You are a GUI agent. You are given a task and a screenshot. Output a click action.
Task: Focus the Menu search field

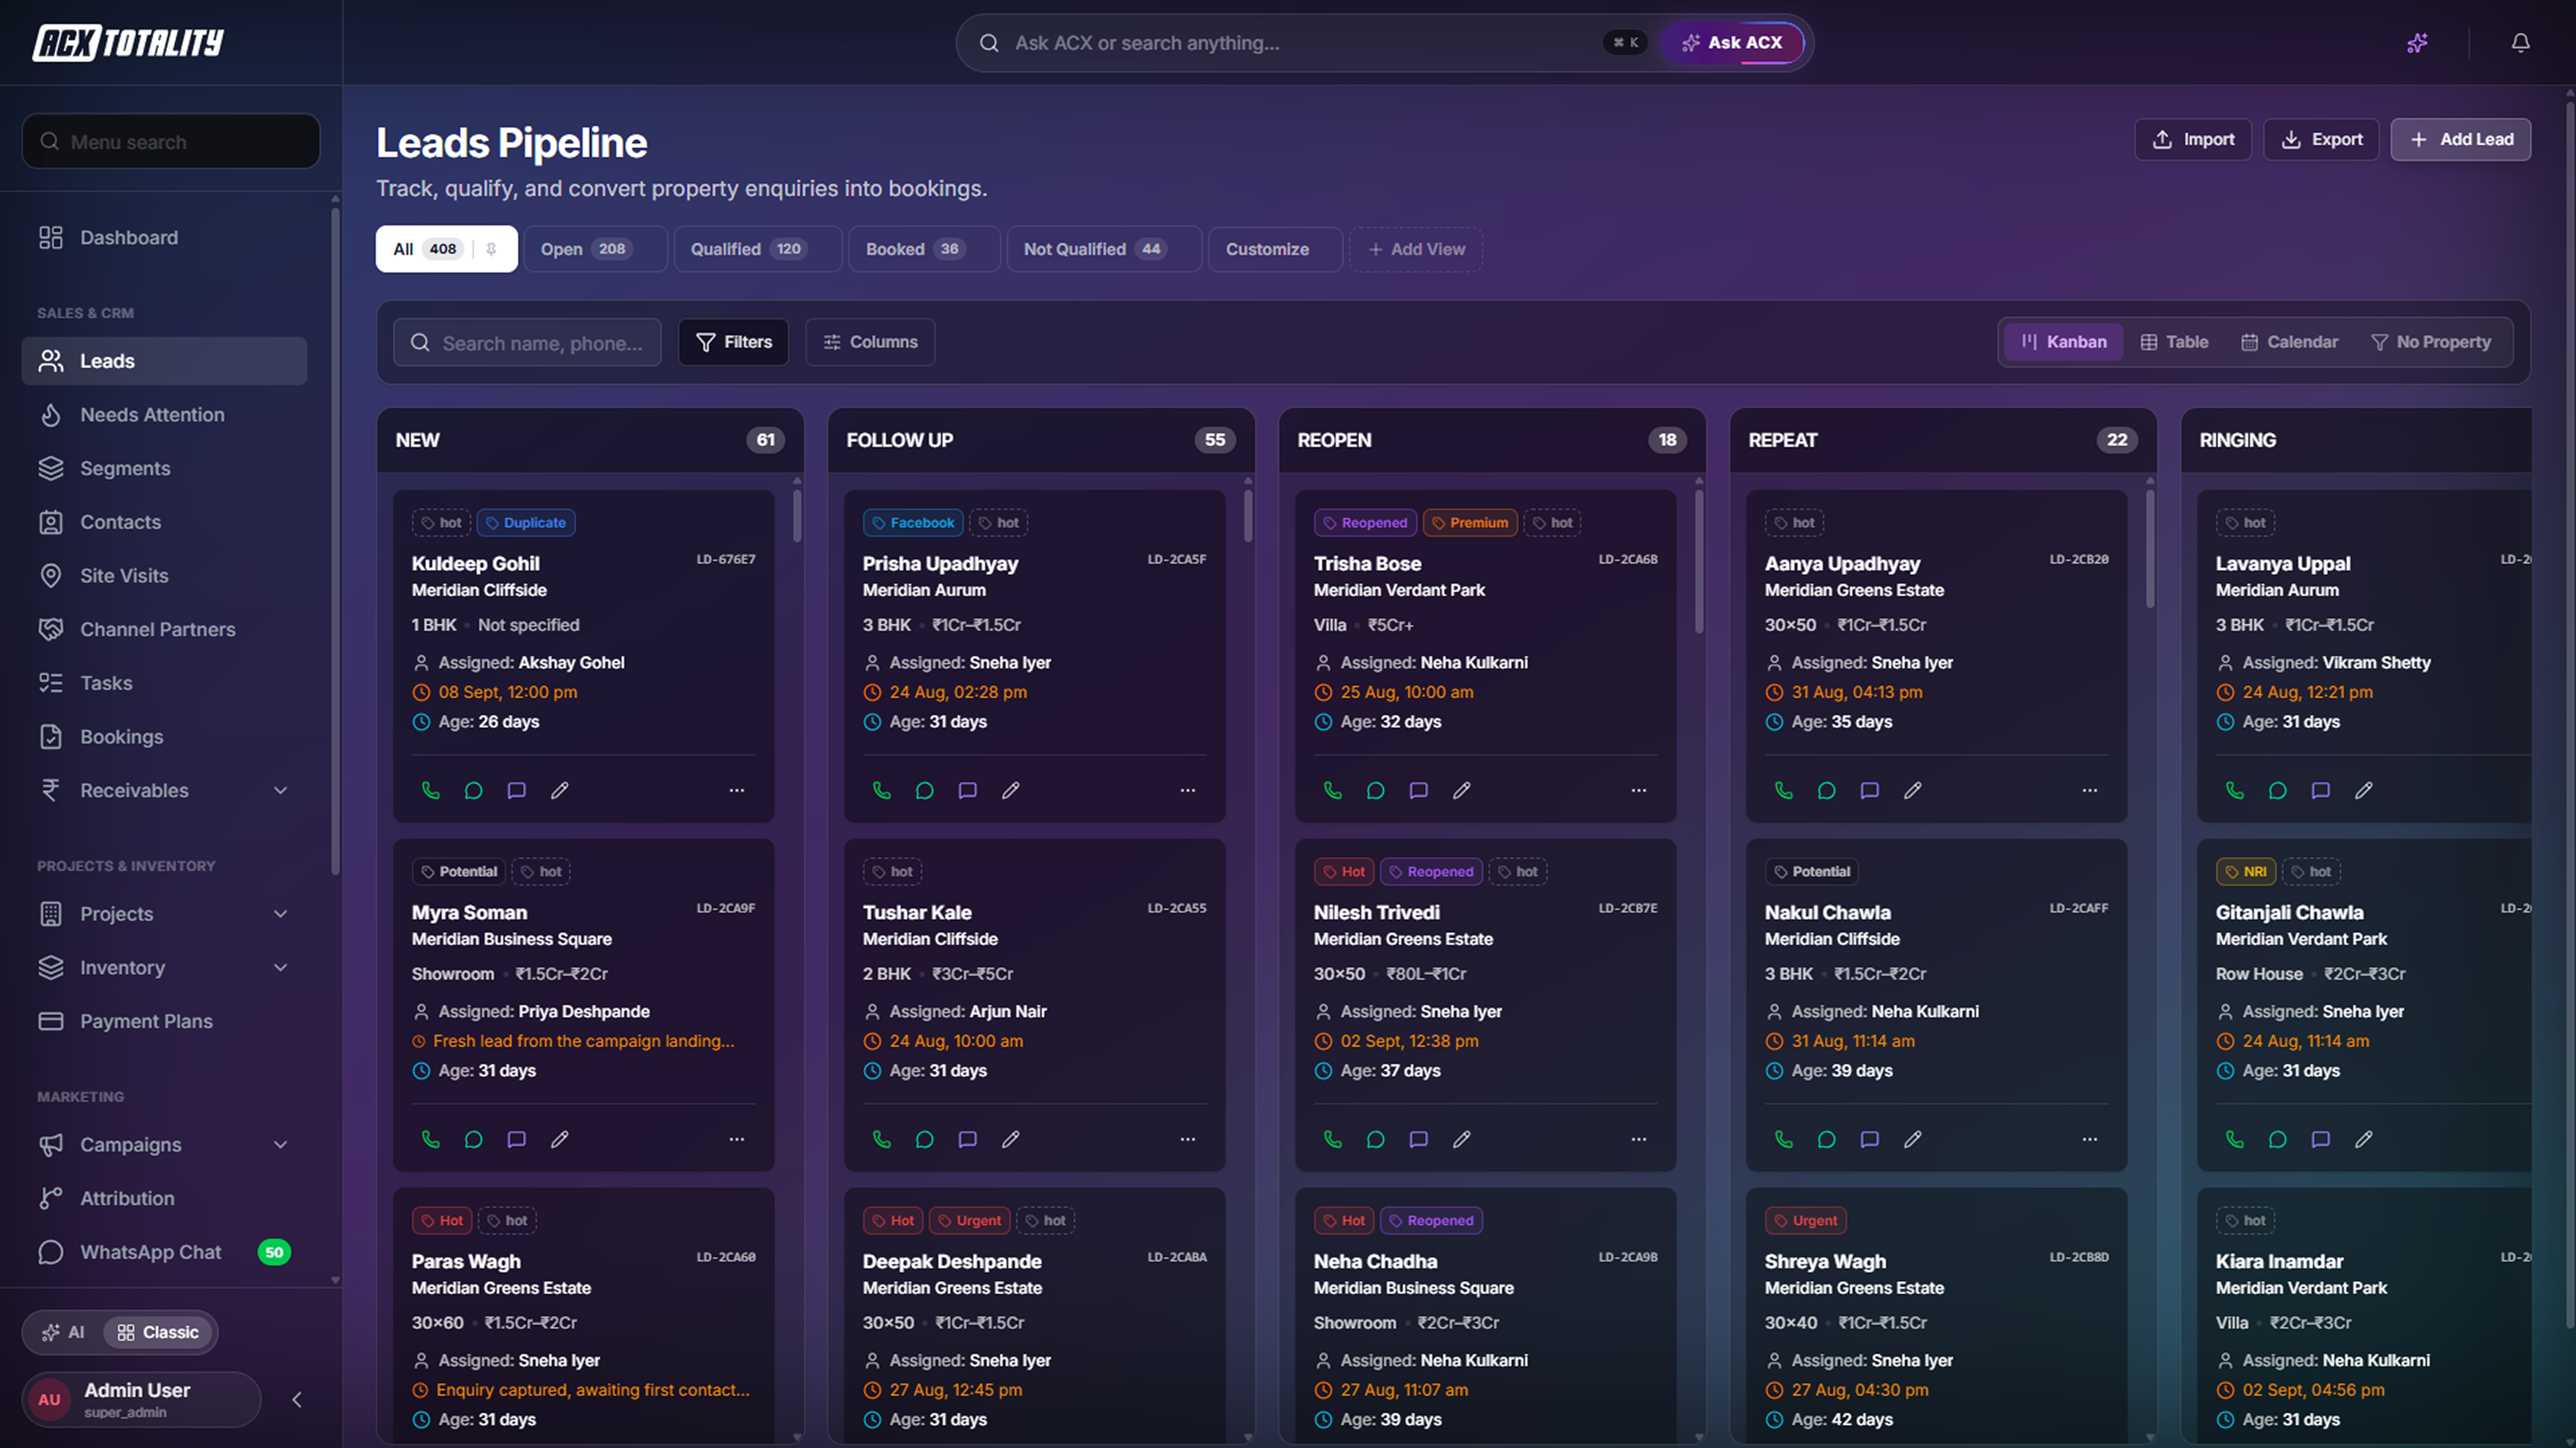(171, 141)
